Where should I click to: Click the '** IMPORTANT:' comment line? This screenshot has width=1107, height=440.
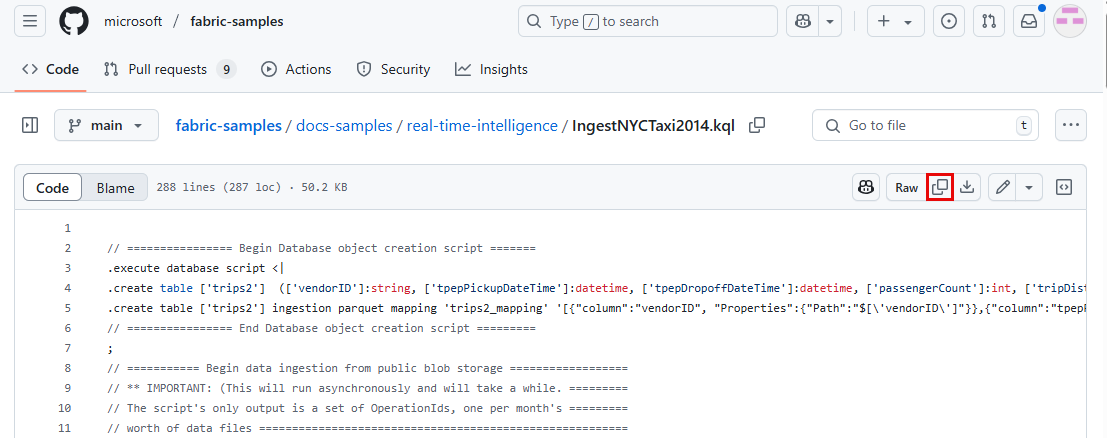coord(367,388)
